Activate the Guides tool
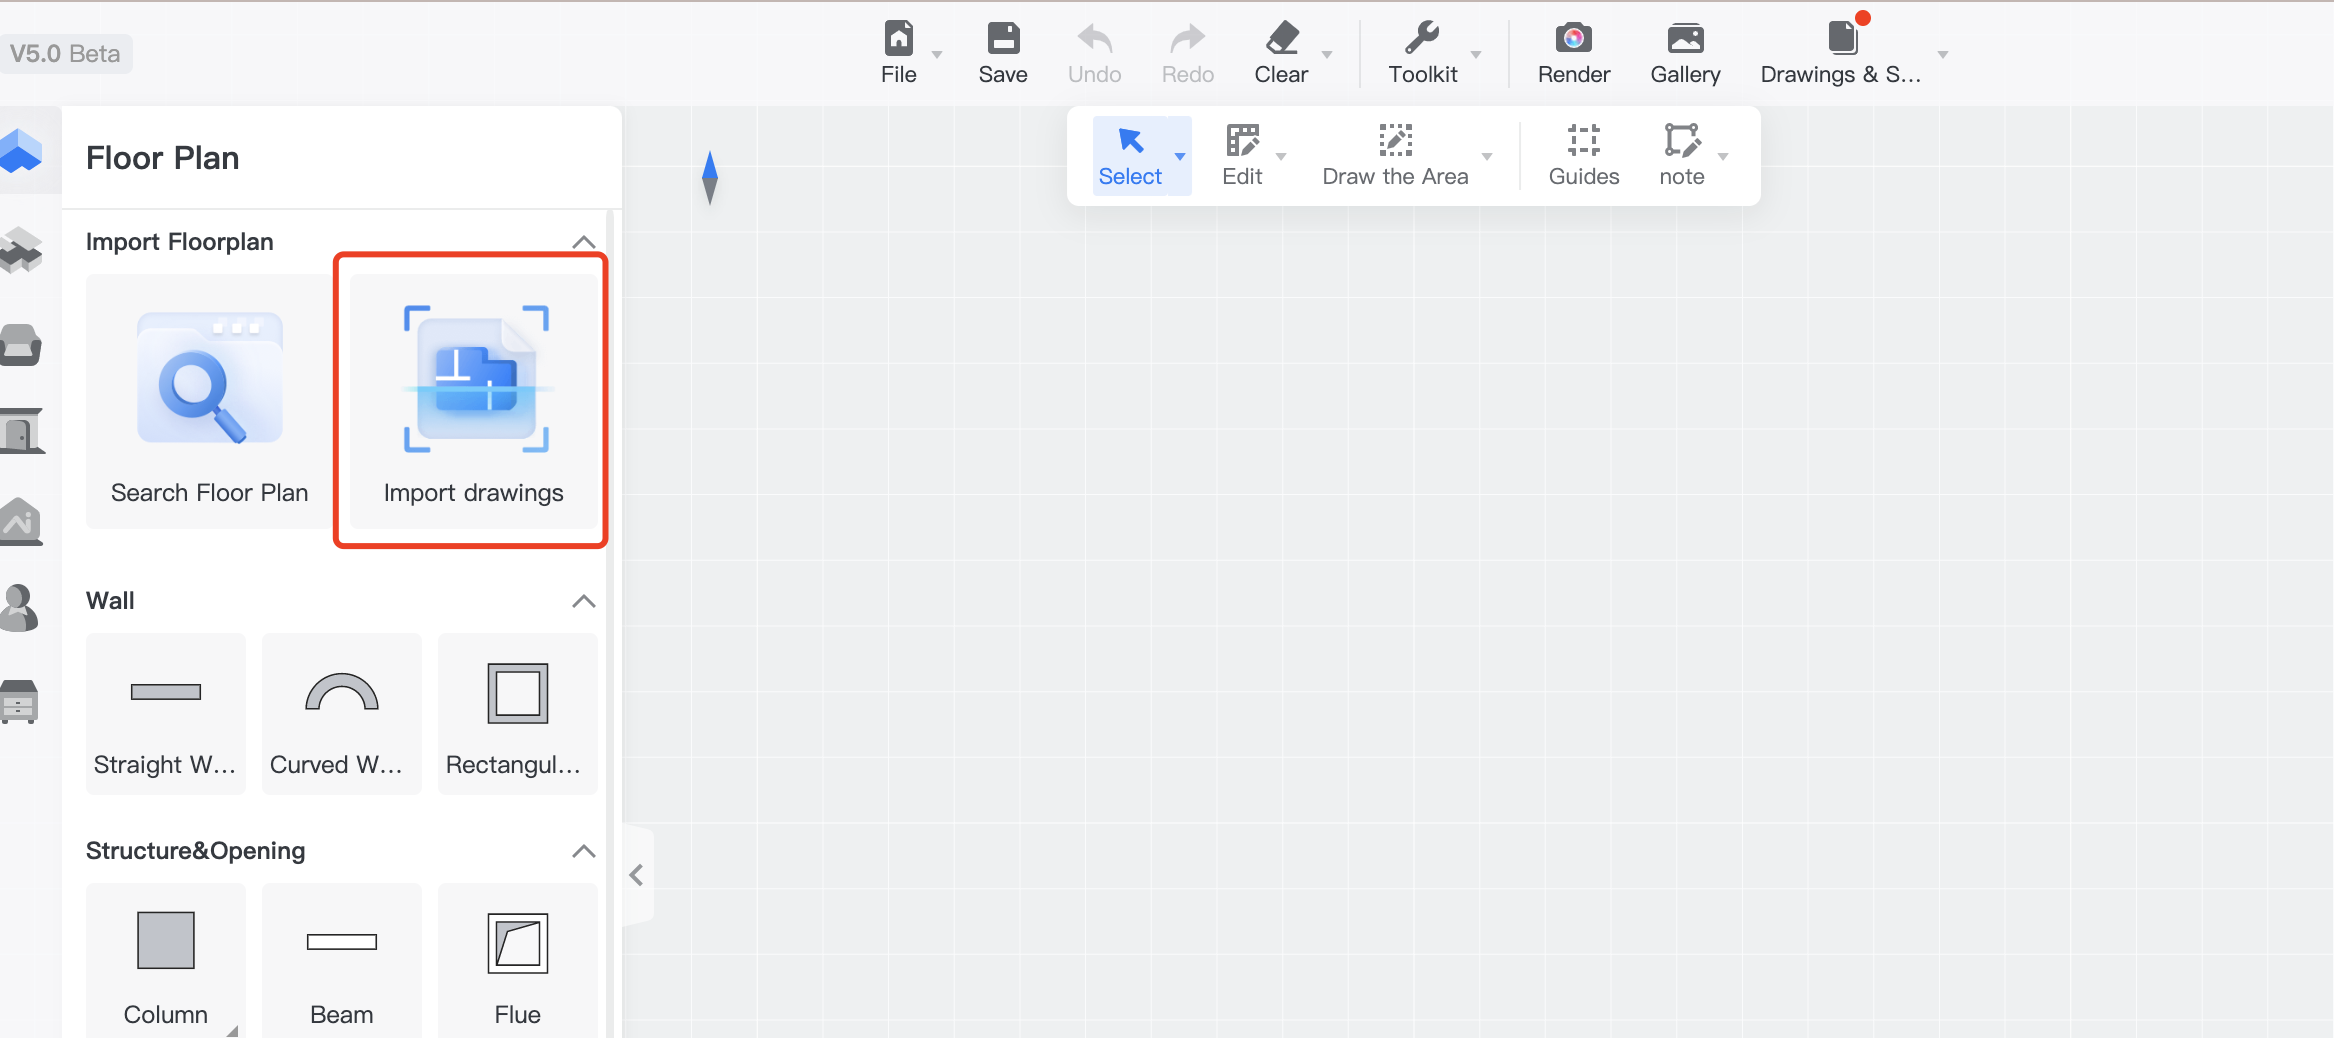This screenshot has height=1038, width=2334. 1583,155
